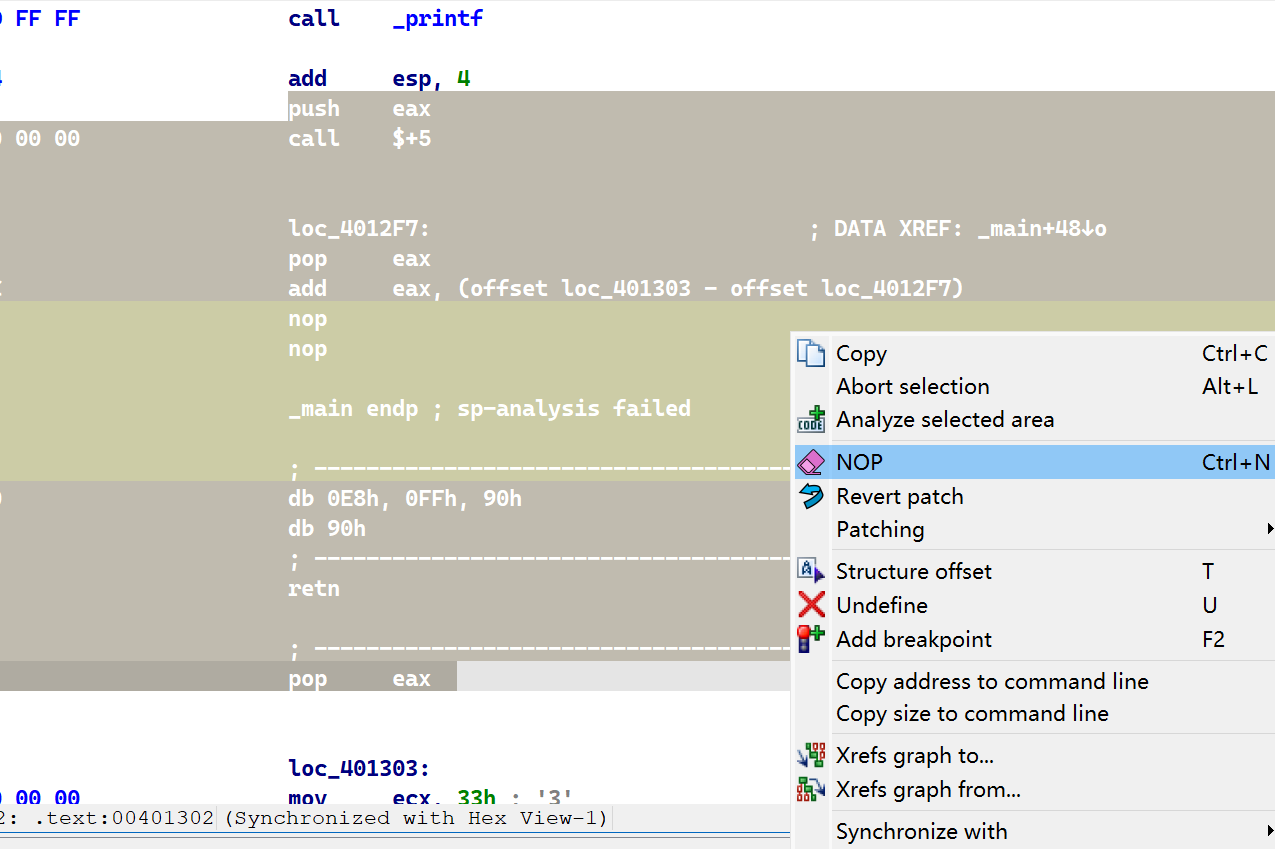Click the _printf call target
1275x849 pixels.
click(x=437, y=19)
